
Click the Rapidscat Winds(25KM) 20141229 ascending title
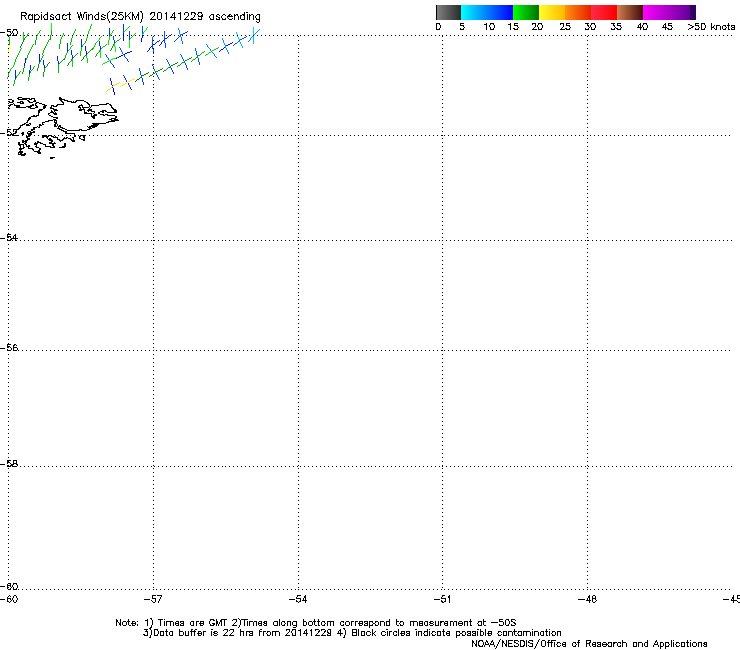click(x=140, y=17)
